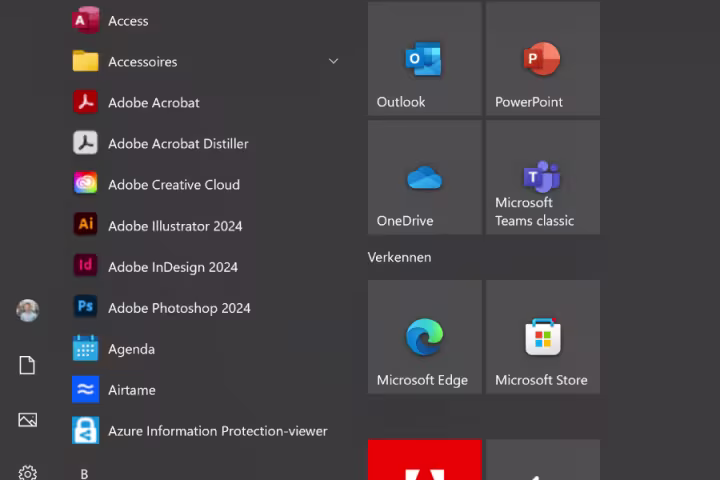This screenshot has height=480, width=720.
Task: Open Pictures from the sidebar image icon
Action: (28, 420)
